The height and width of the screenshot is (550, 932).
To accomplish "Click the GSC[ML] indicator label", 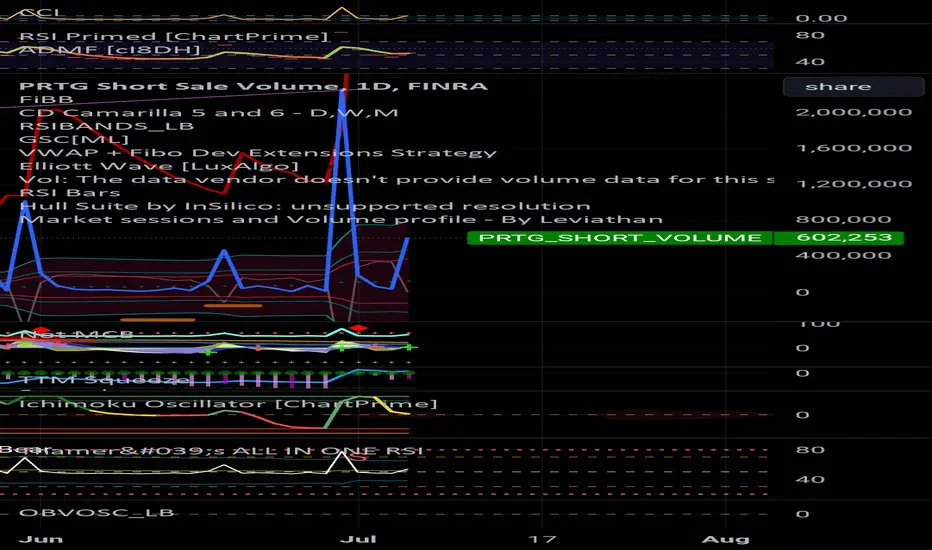I will point(74,139).
